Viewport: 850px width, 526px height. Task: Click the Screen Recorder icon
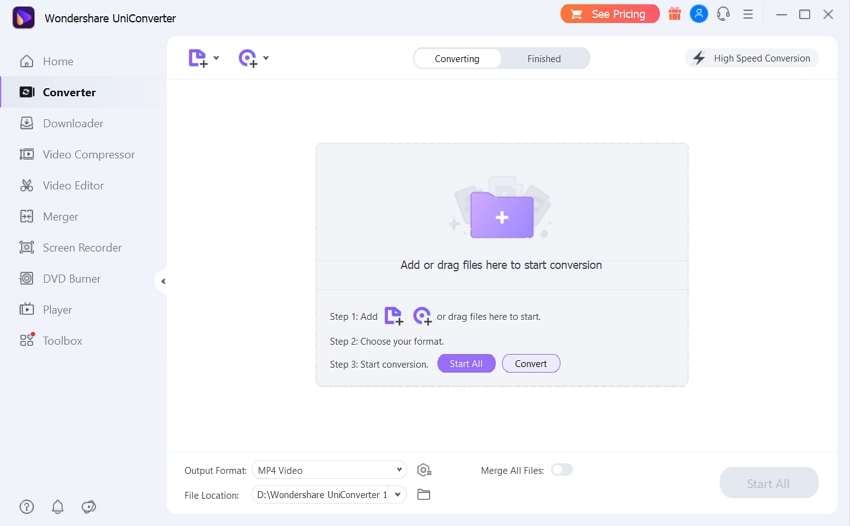click(27, 247)
